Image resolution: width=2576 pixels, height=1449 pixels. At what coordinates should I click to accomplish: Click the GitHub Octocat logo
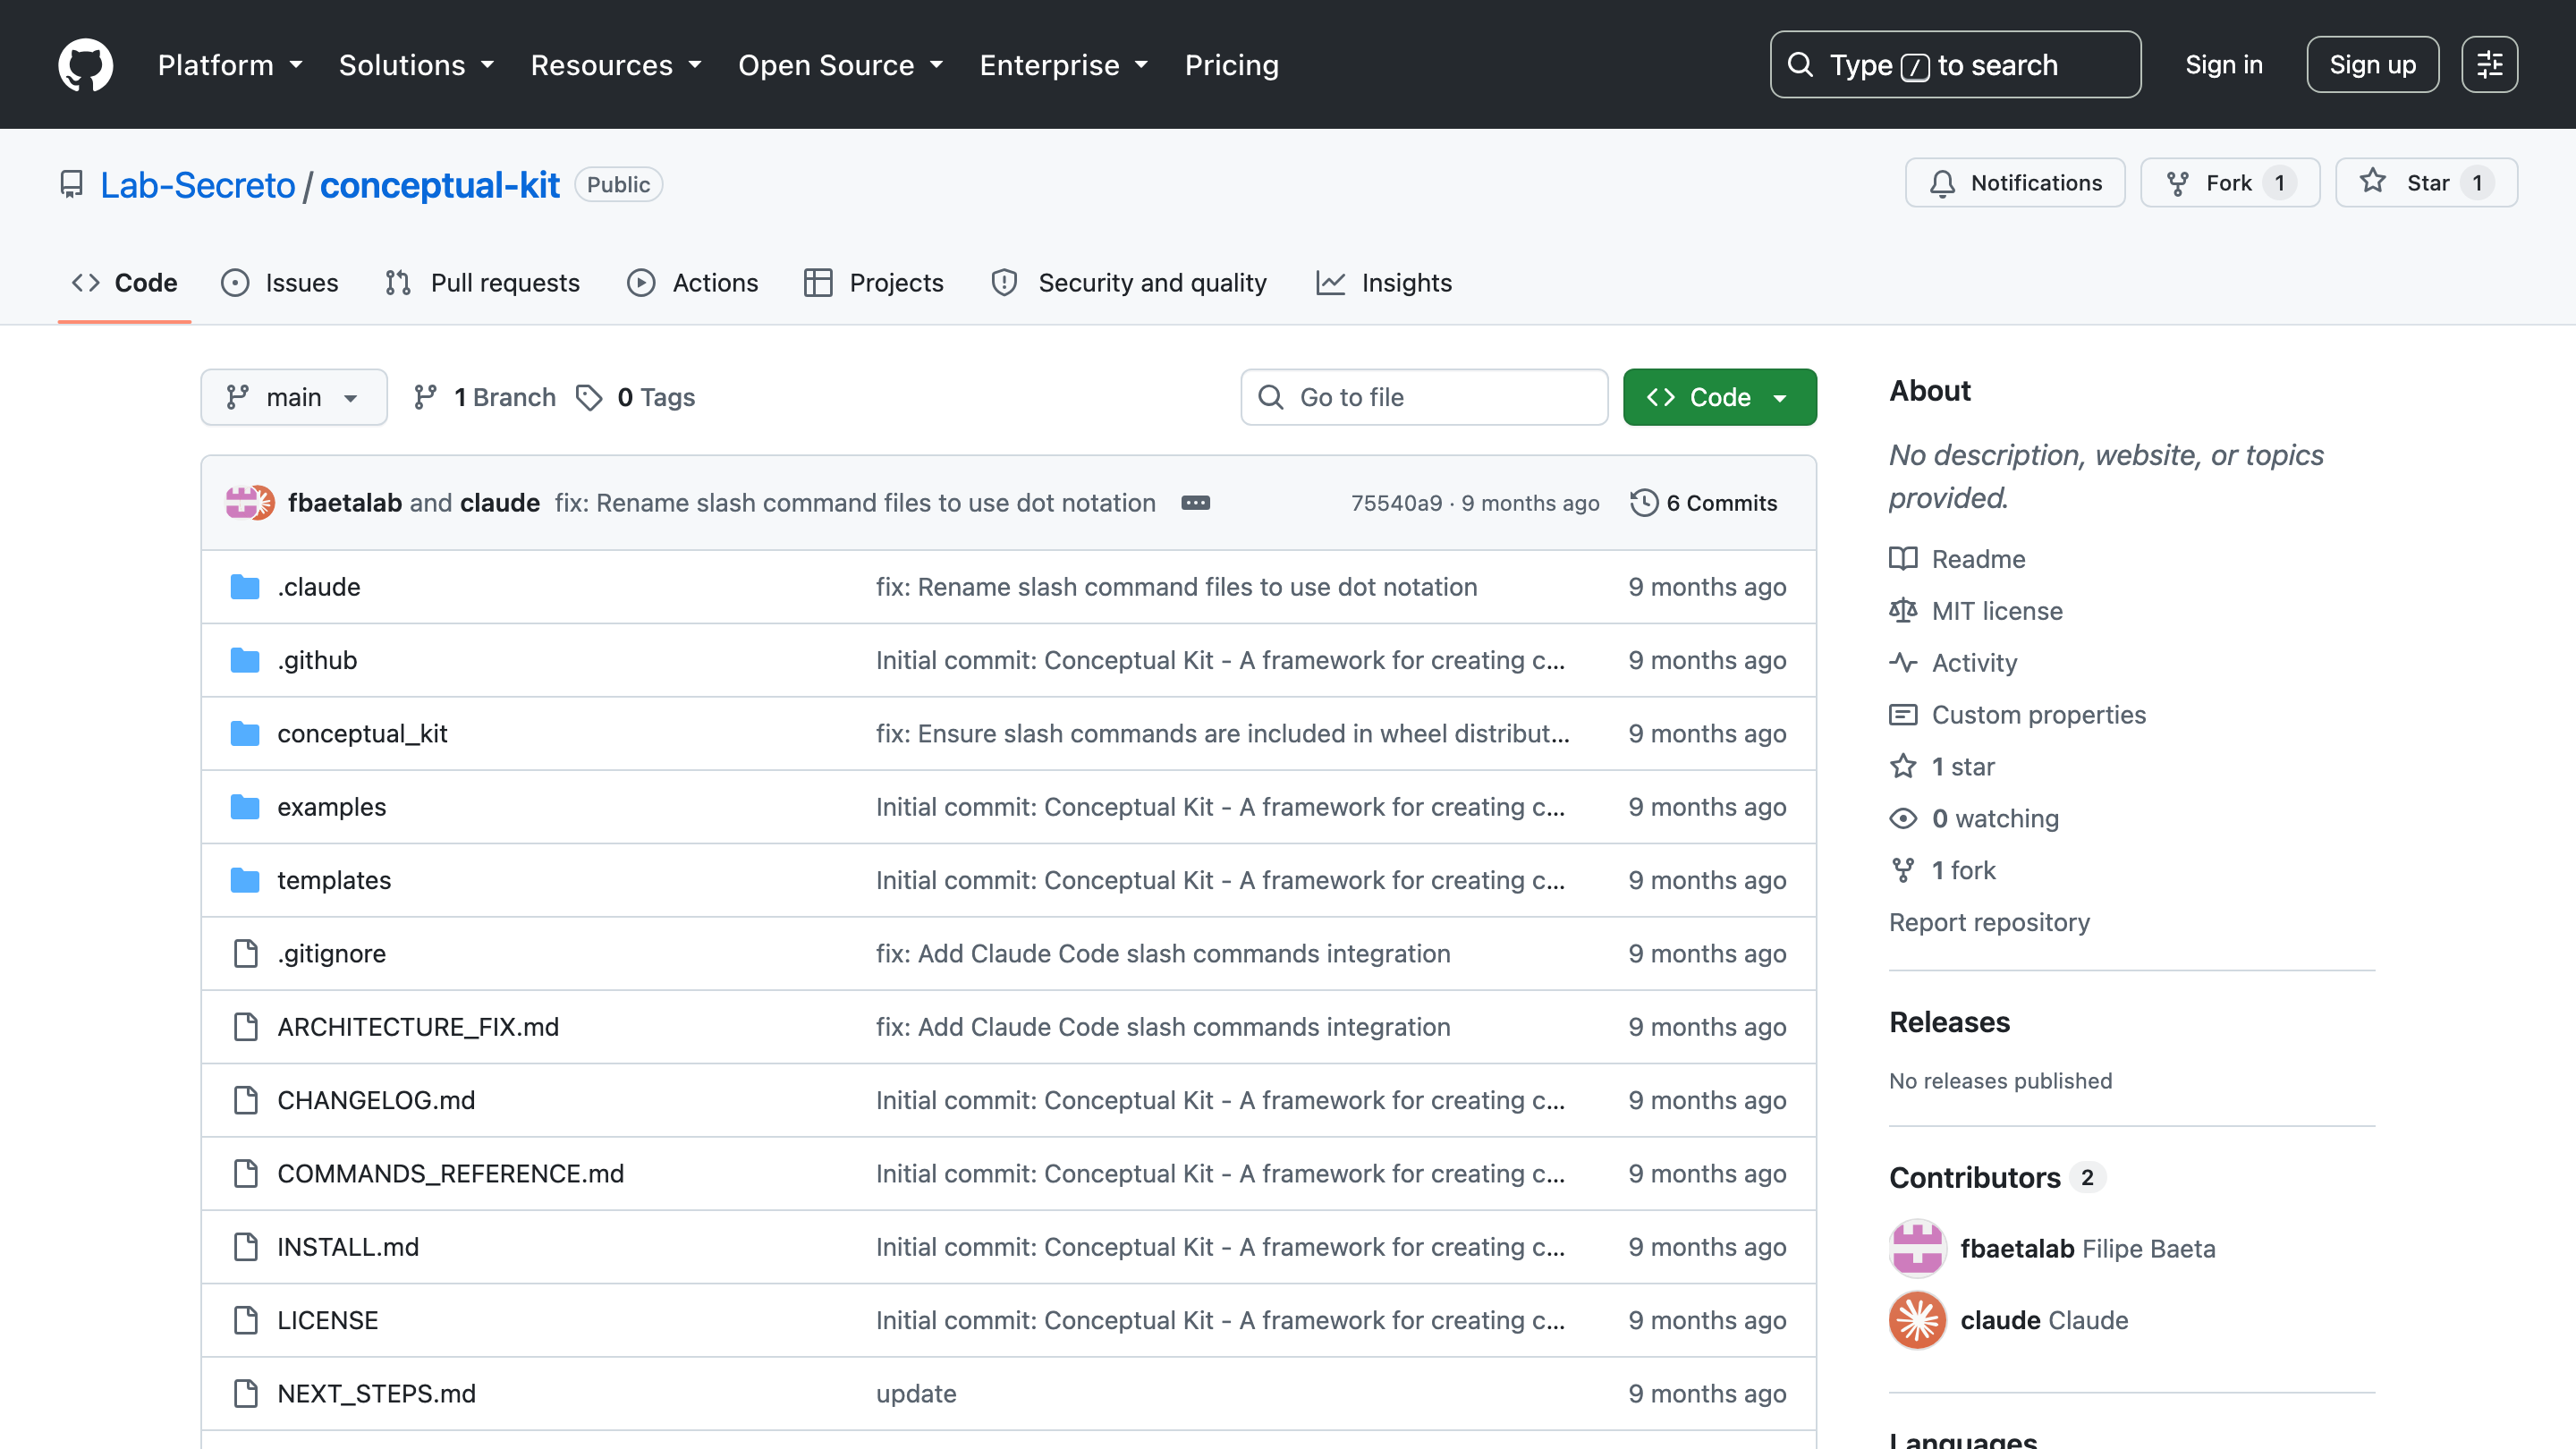[x=85, y=65]
